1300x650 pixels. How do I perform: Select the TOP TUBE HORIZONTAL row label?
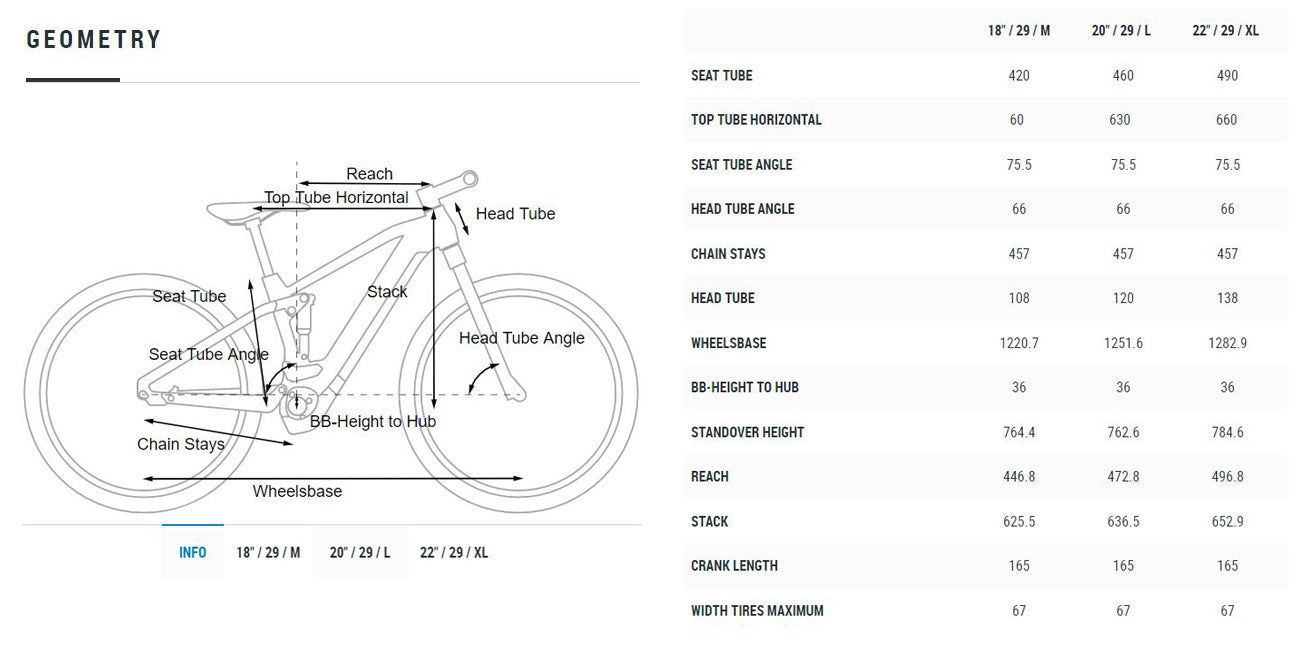click(x=756, y=119)
